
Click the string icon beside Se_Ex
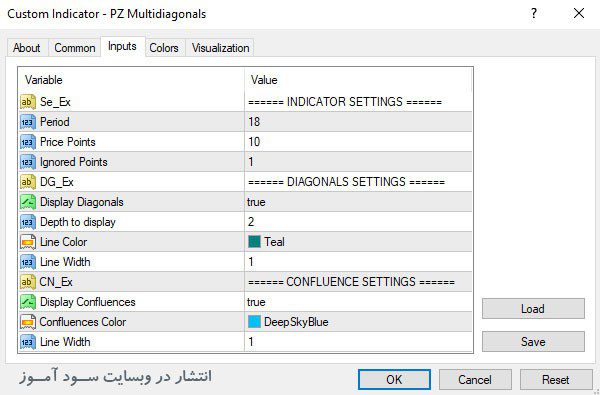tap(28, 102)
